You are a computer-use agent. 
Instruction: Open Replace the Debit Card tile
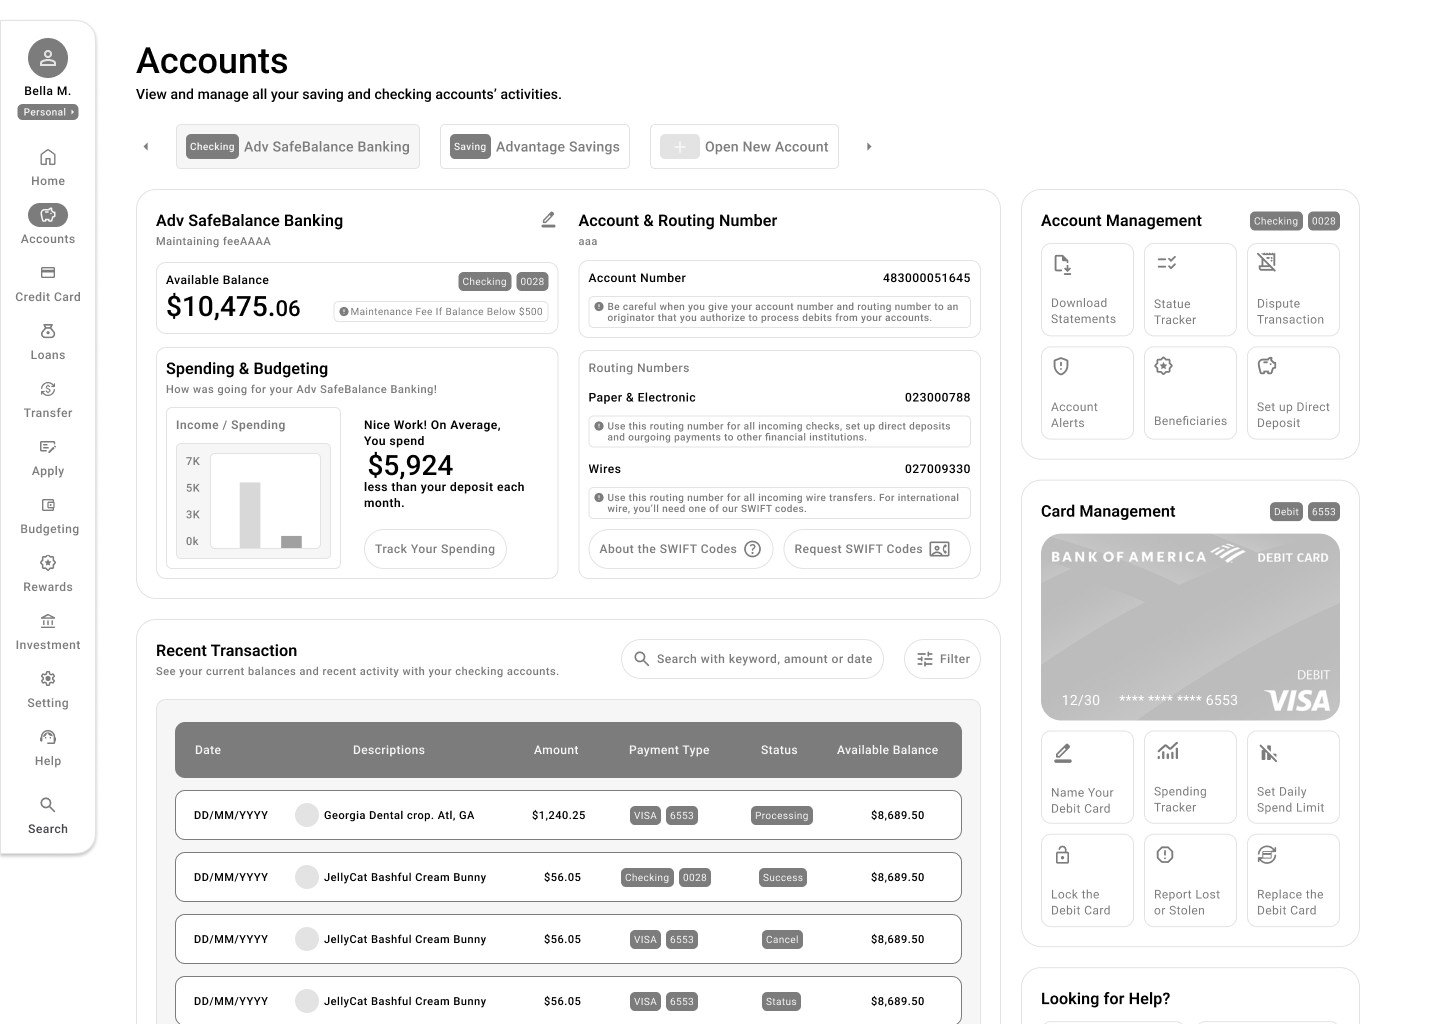click(1293, 881)
